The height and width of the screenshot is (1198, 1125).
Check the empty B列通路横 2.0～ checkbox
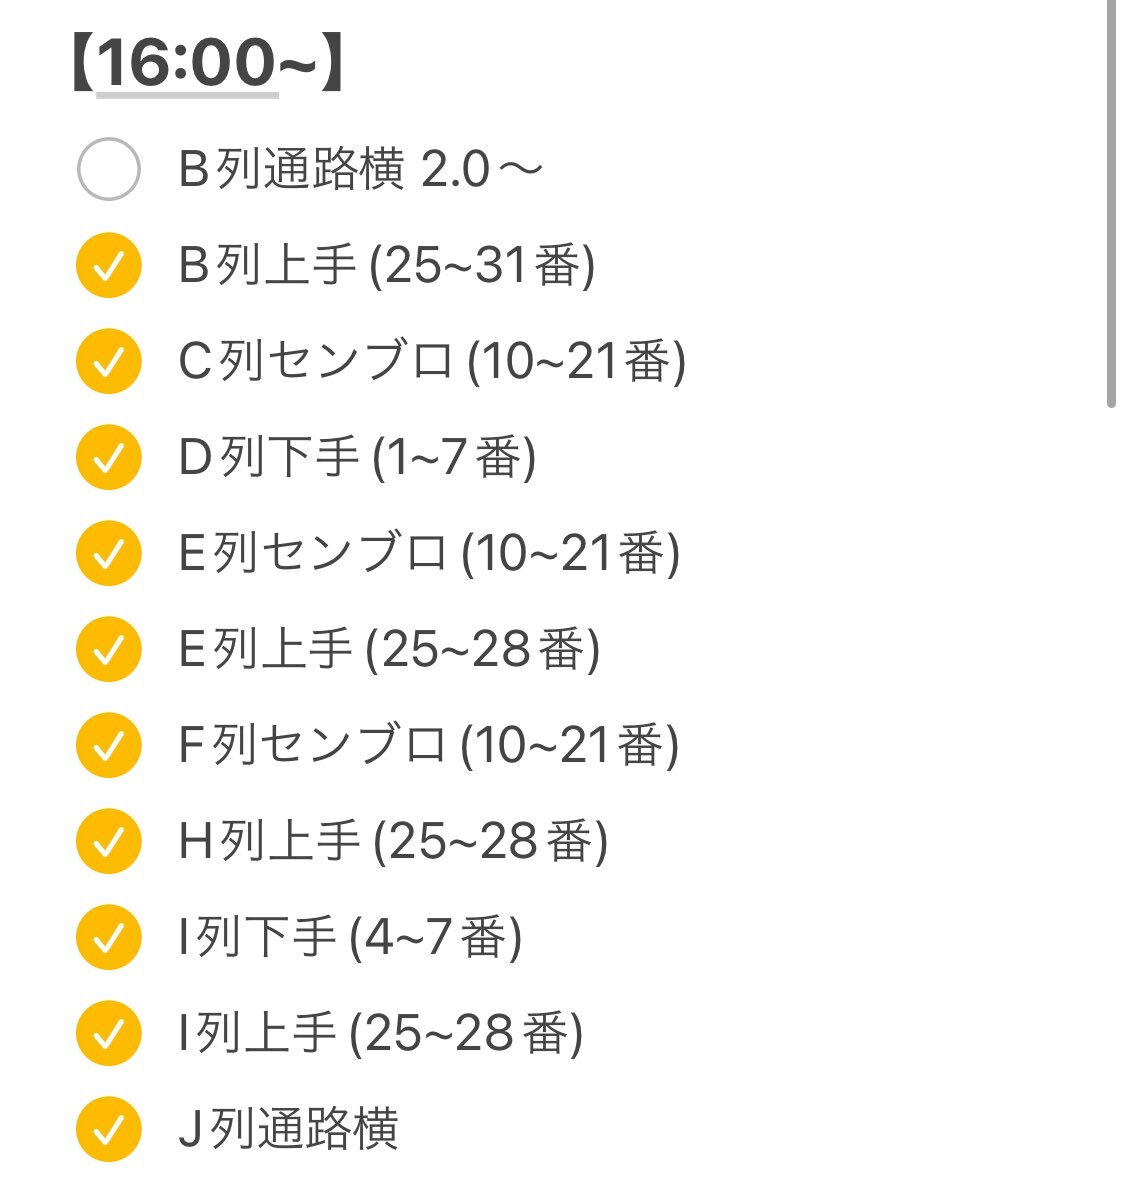(109, 169)
